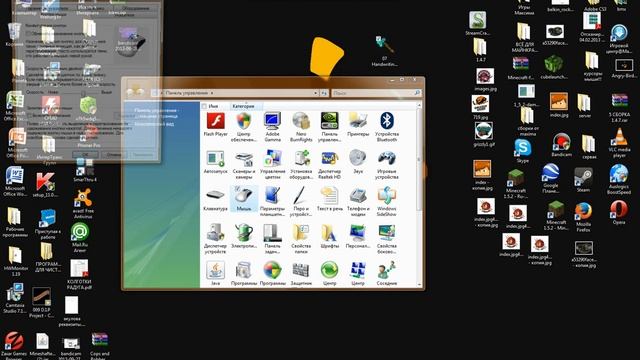This screenshot has height=360, width=640.
Task: Open the Autoplay (Автозапуск) item
Action: 215,162
